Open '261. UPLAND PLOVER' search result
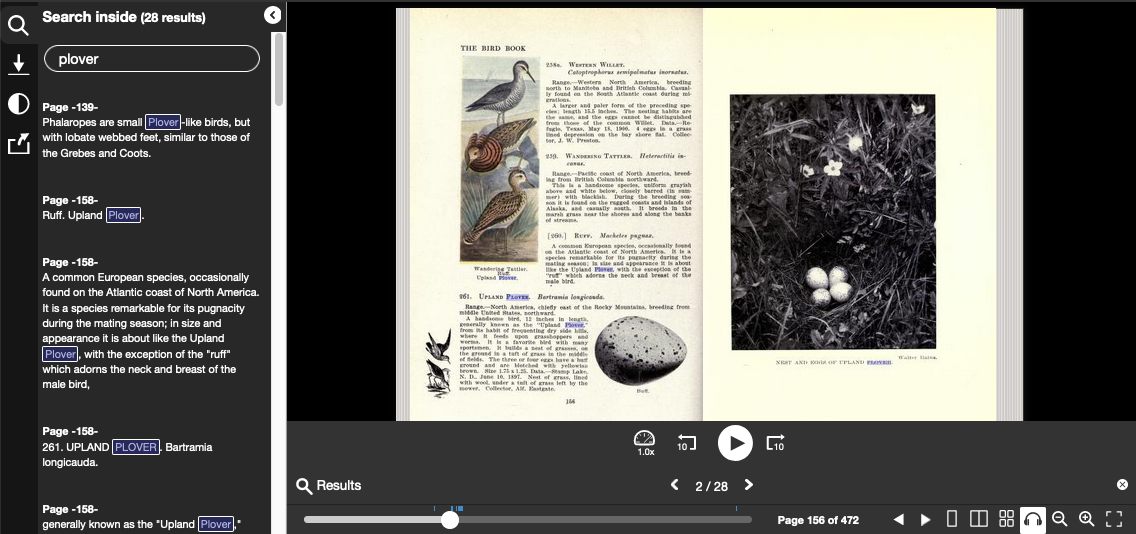The height and width of the screenshot is (534, 1136). tap(151, 446)
